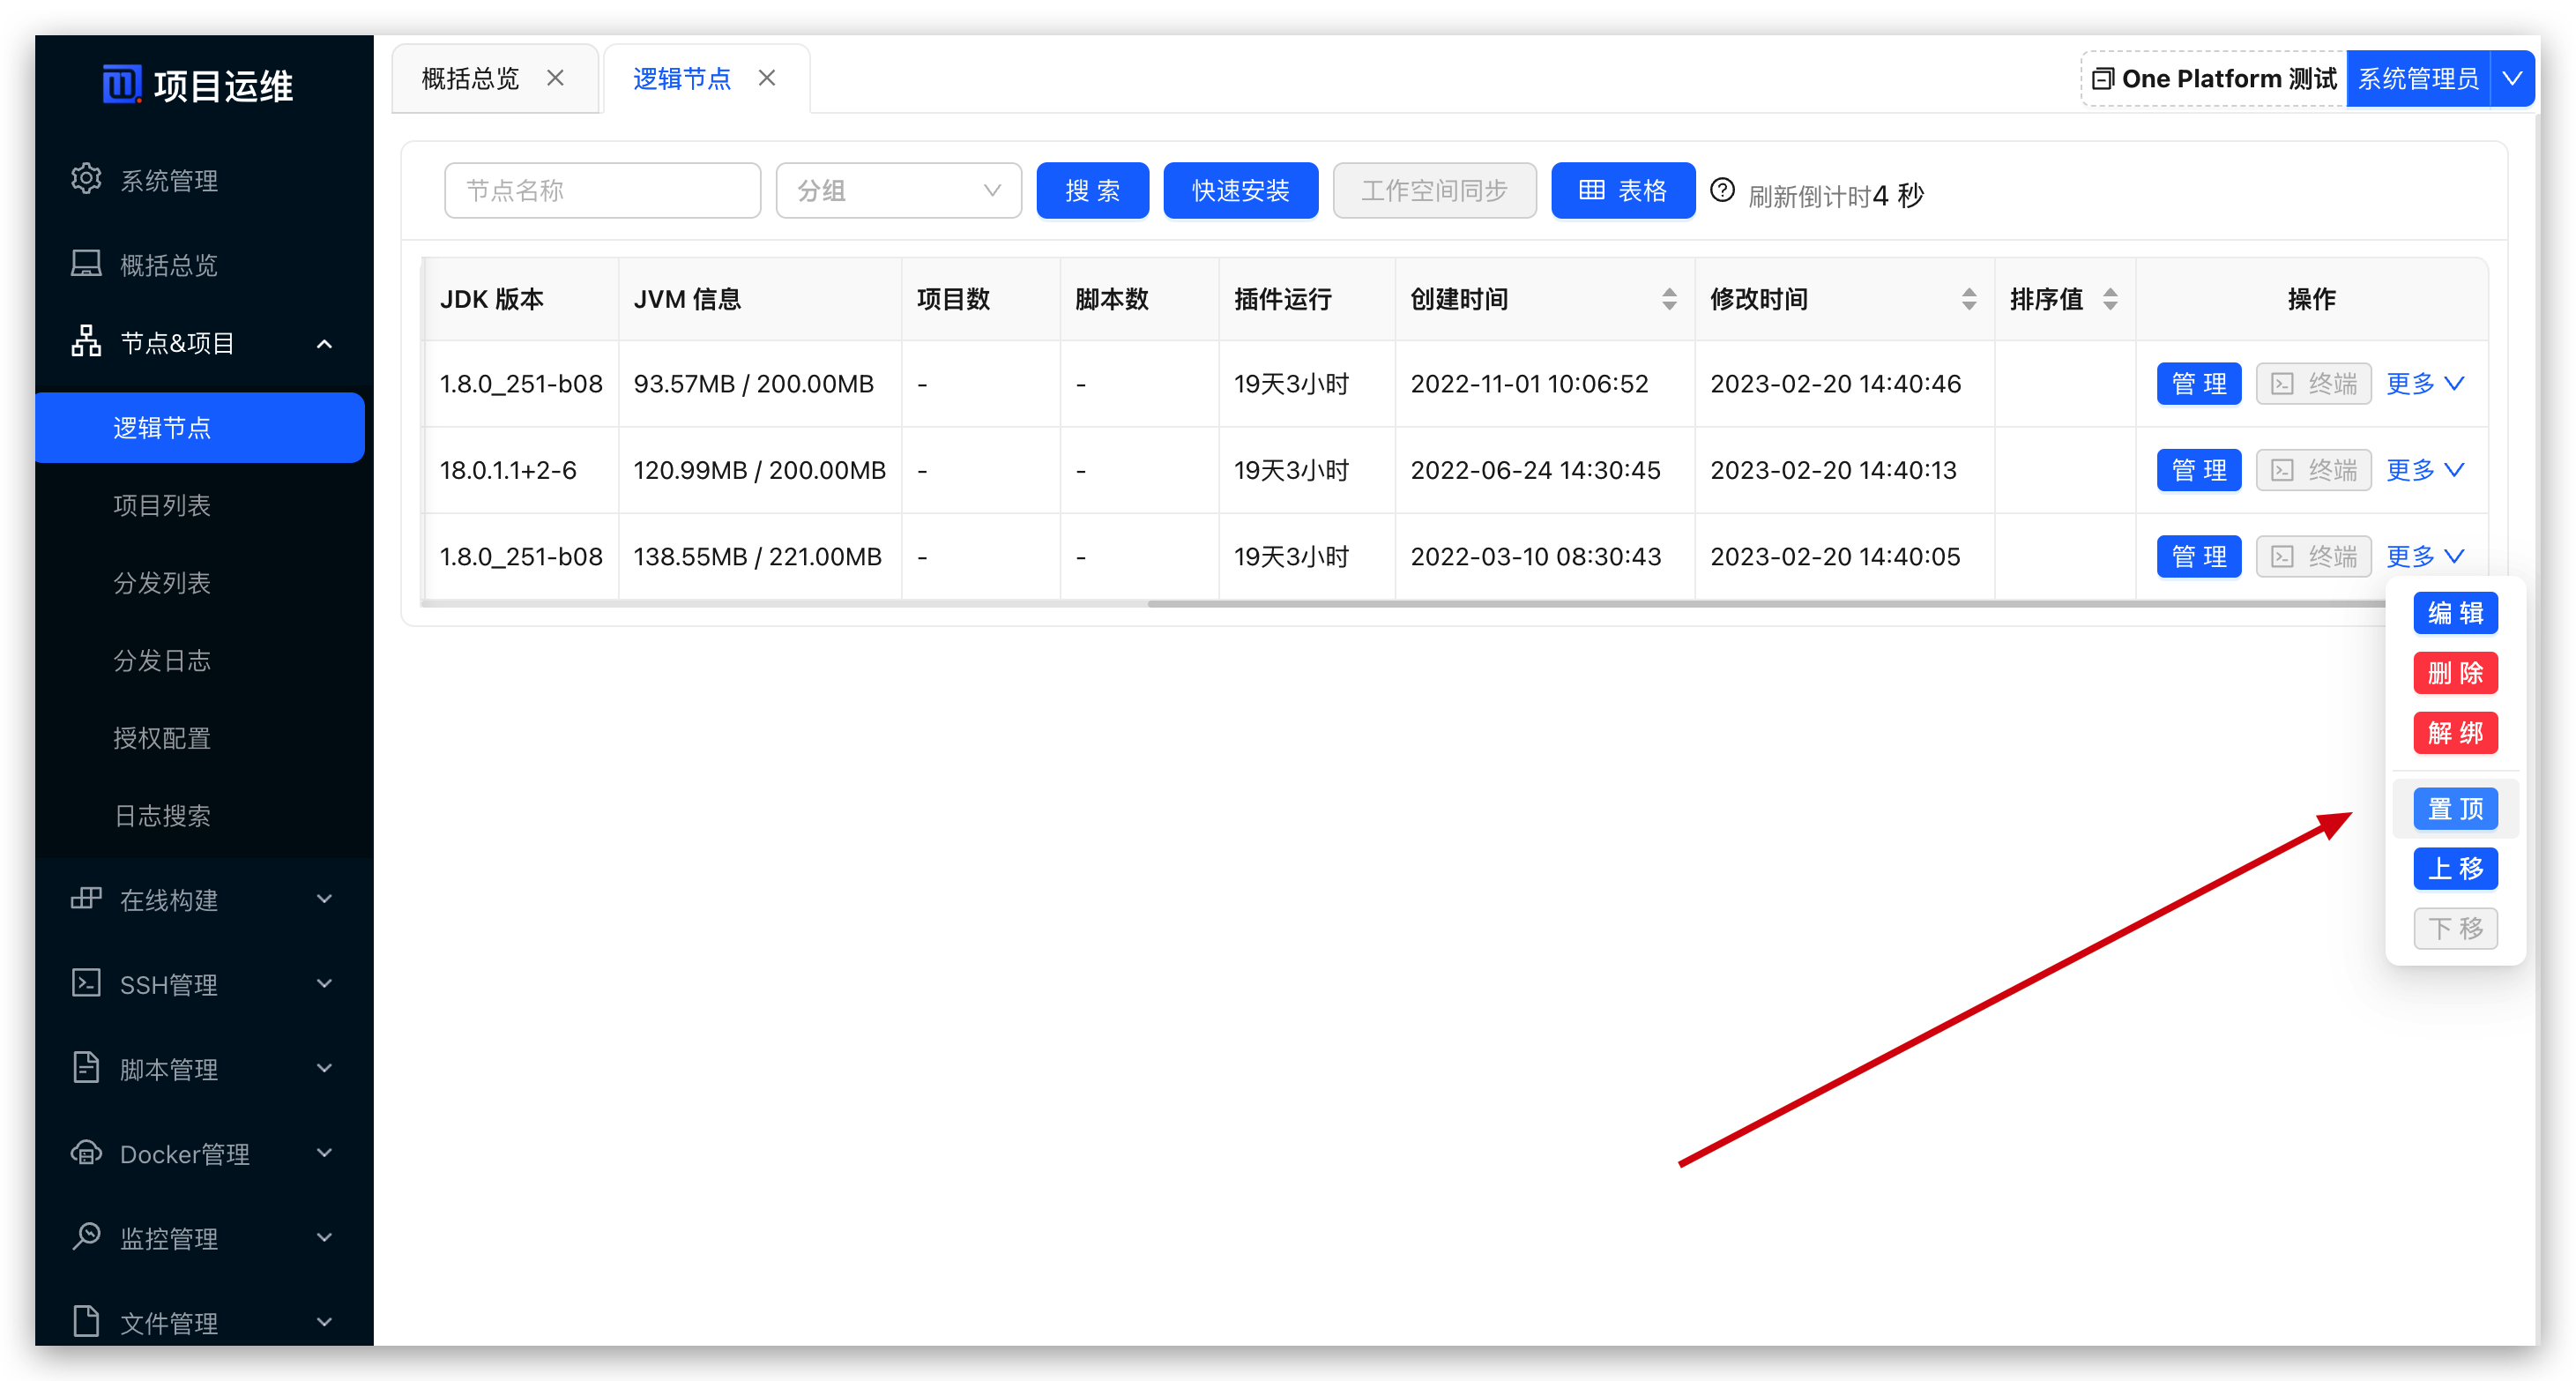Collapse the 节点&项目 sidebar section

coord(200,343)
